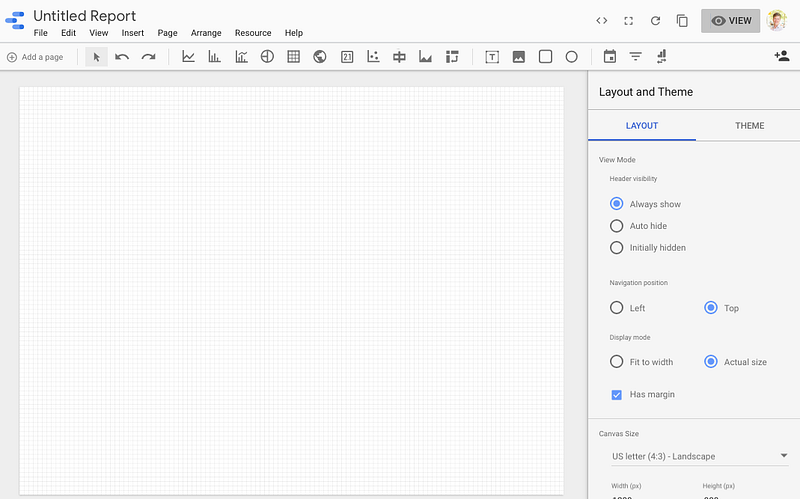Set navigation position to Left

[x=617, y=308]
